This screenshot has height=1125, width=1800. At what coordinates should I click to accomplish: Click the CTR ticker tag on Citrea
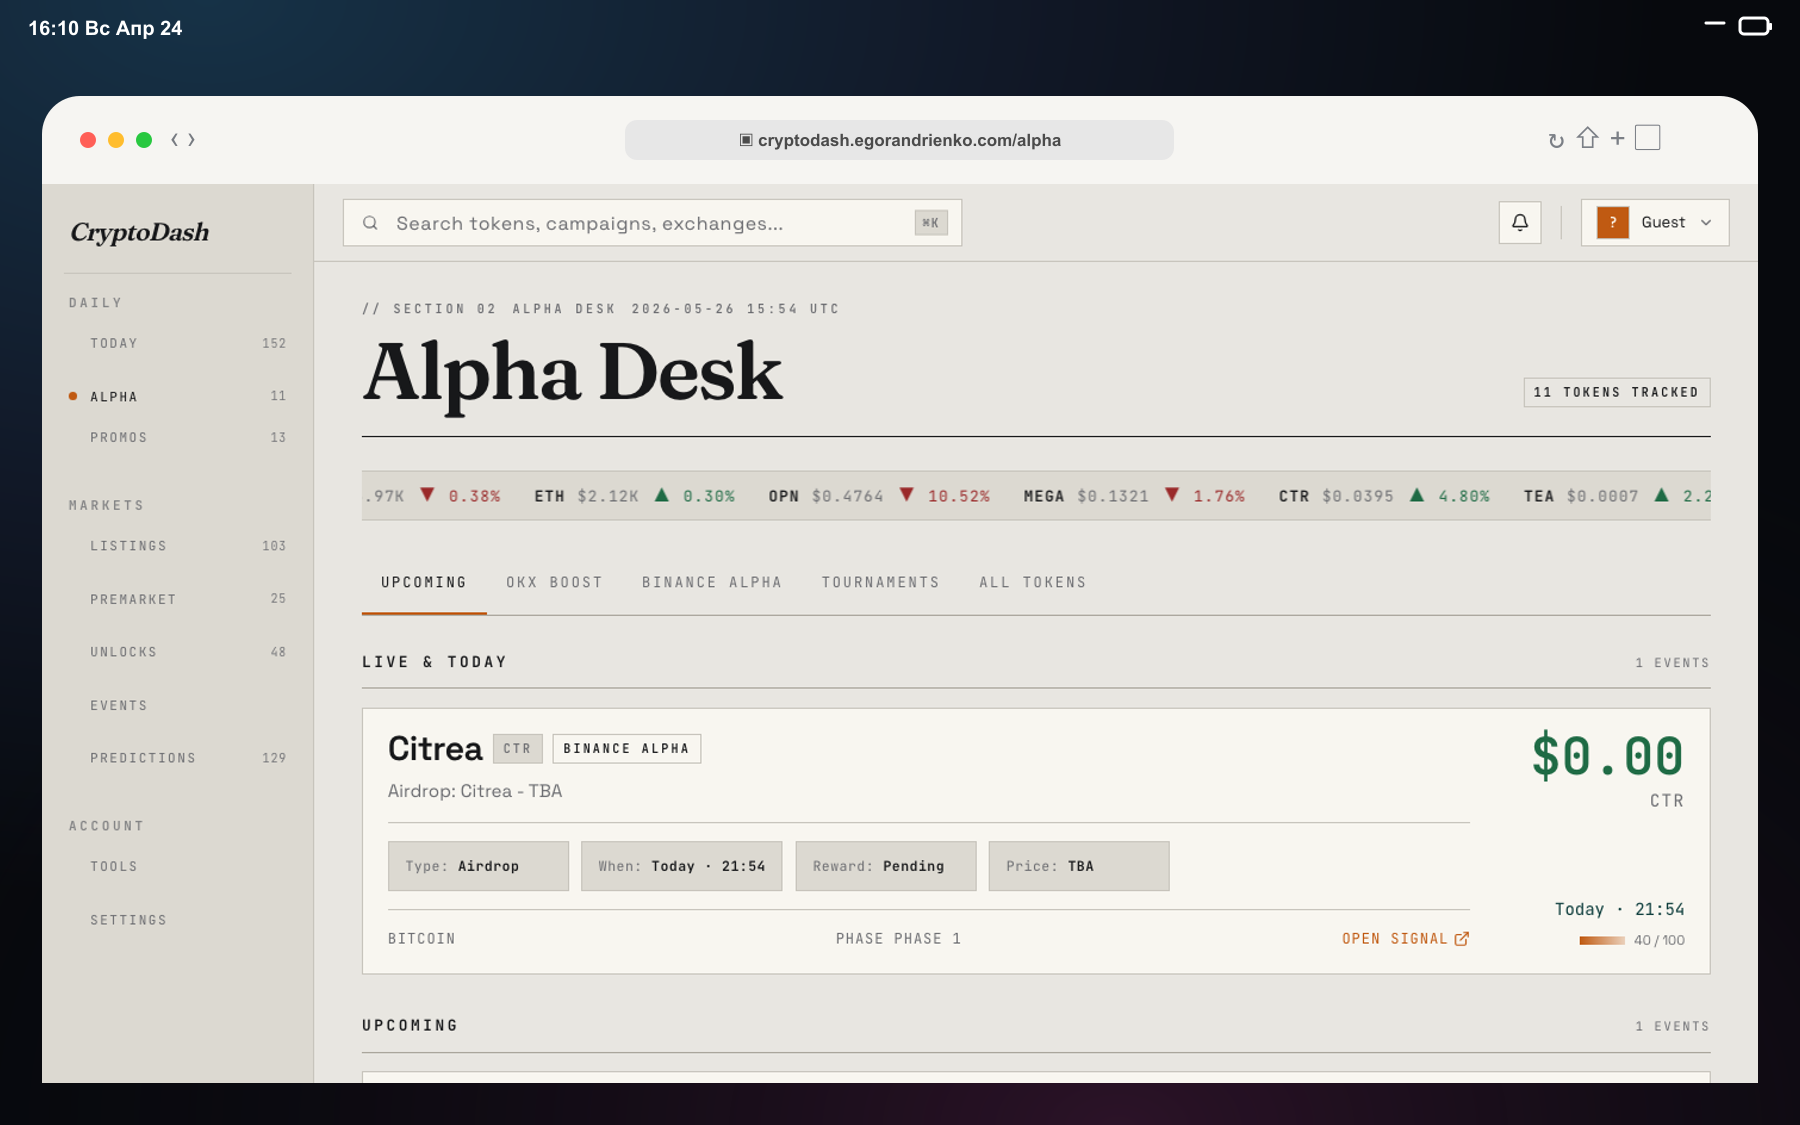(x=517, y=748)
